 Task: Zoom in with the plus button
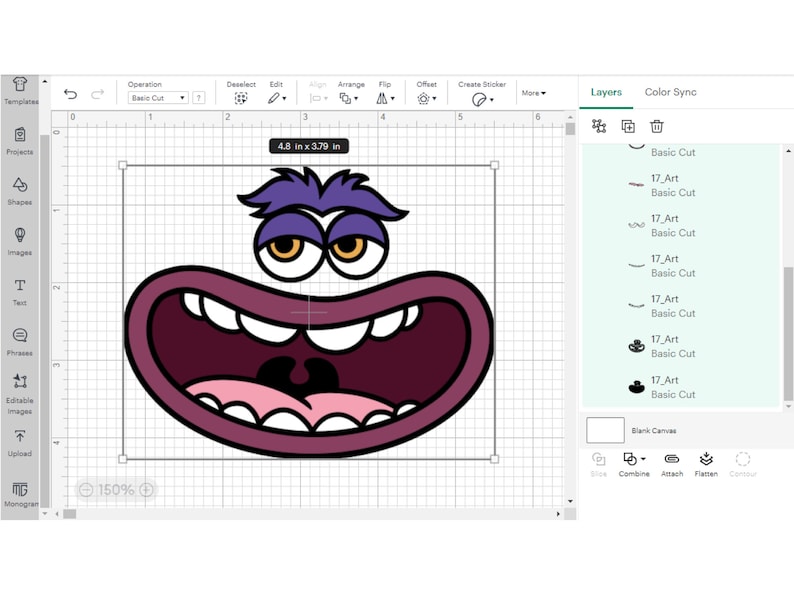click(146, 490)
